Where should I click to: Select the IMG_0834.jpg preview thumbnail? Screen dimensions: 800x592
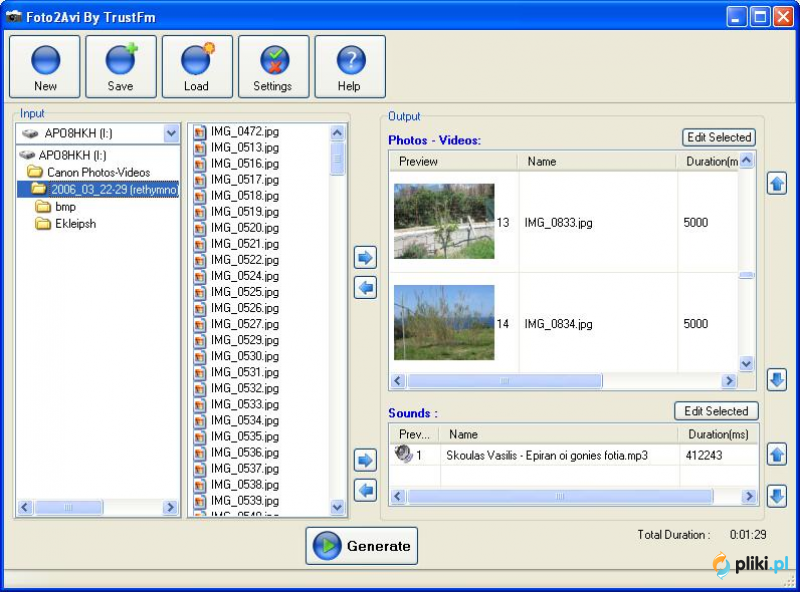click(444, 323)
